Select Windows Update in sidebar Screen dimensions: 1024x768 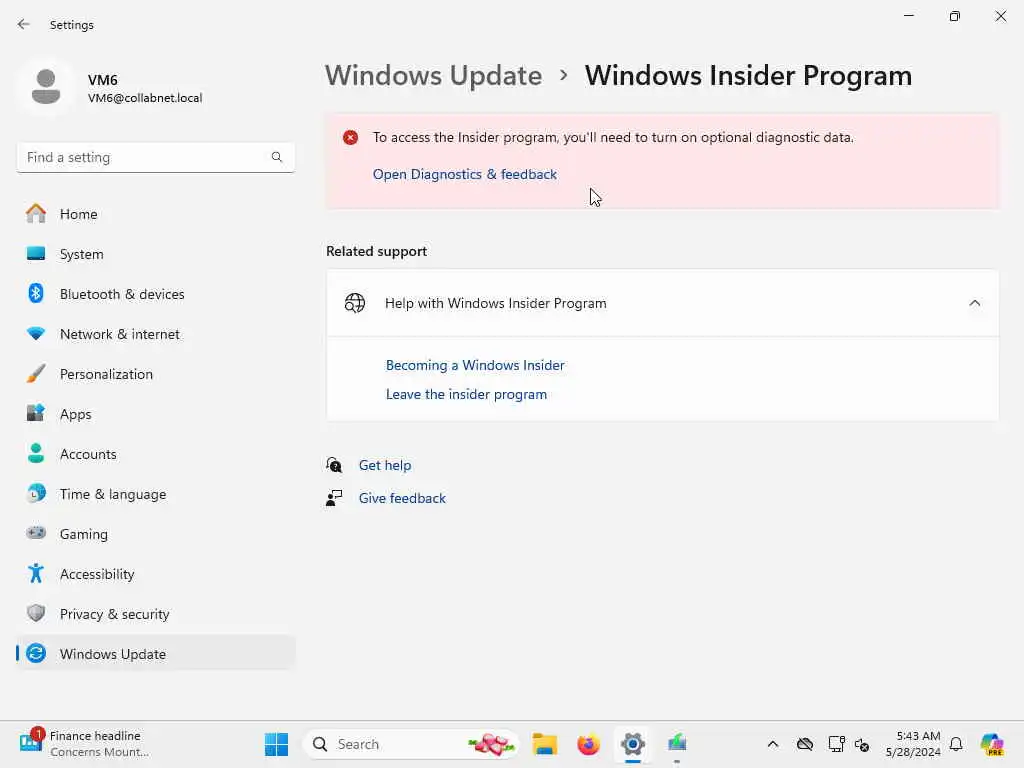(155, 654)
